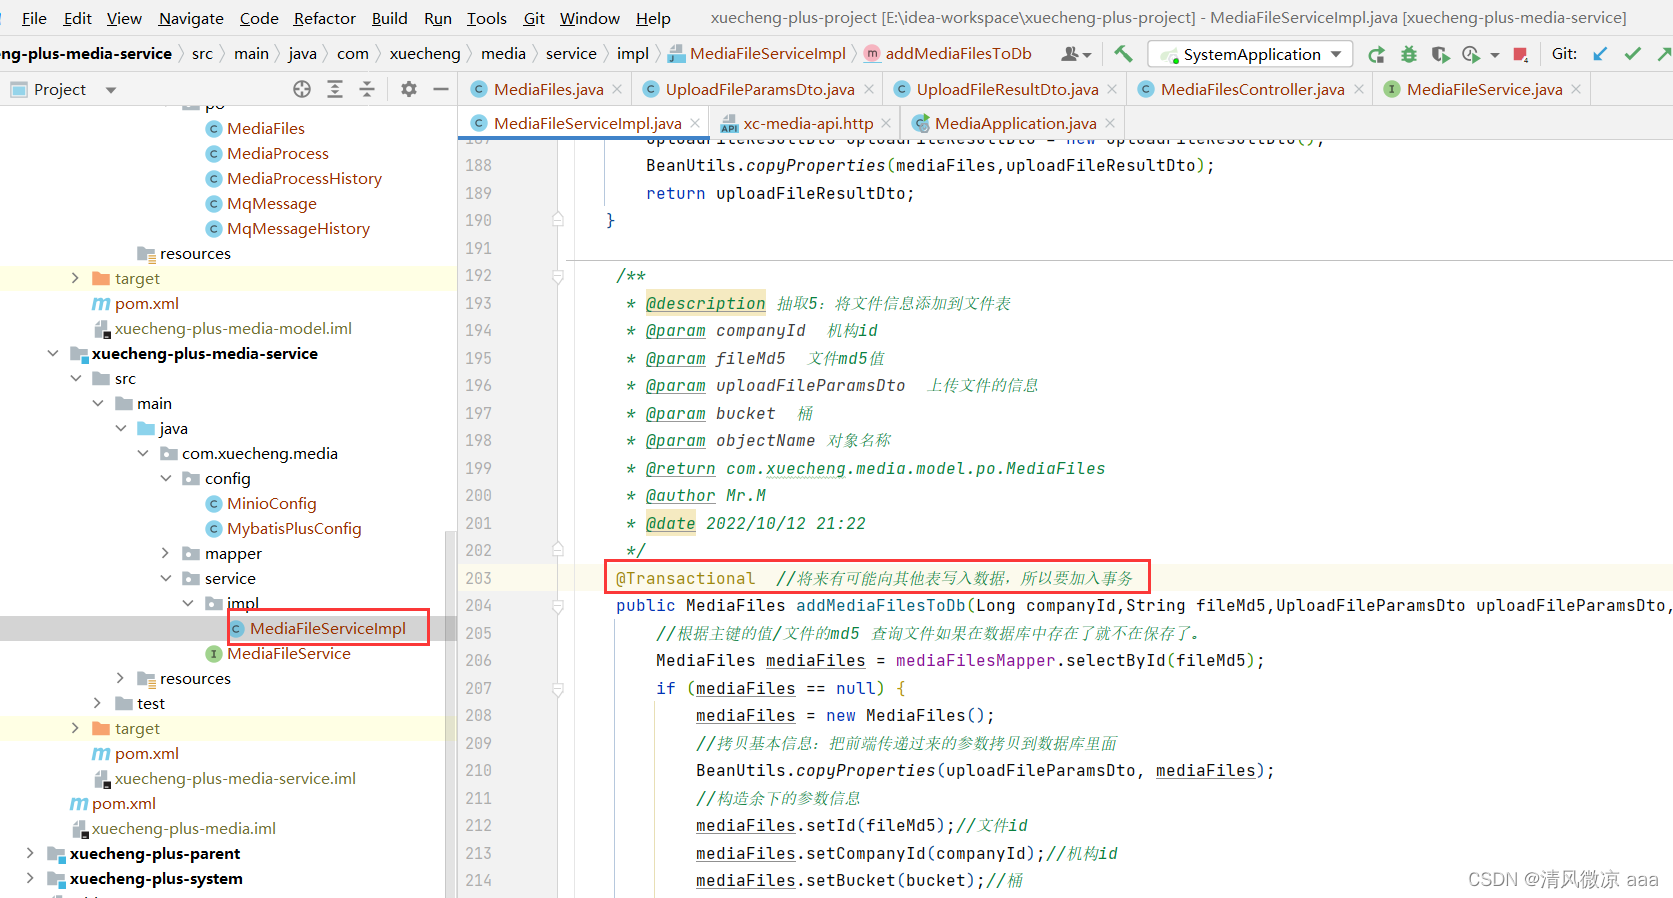Viewport: 1673px width, 898px height.
Task: Toggle the code fold marker at line 192
Action: click(x=558, y=276)
